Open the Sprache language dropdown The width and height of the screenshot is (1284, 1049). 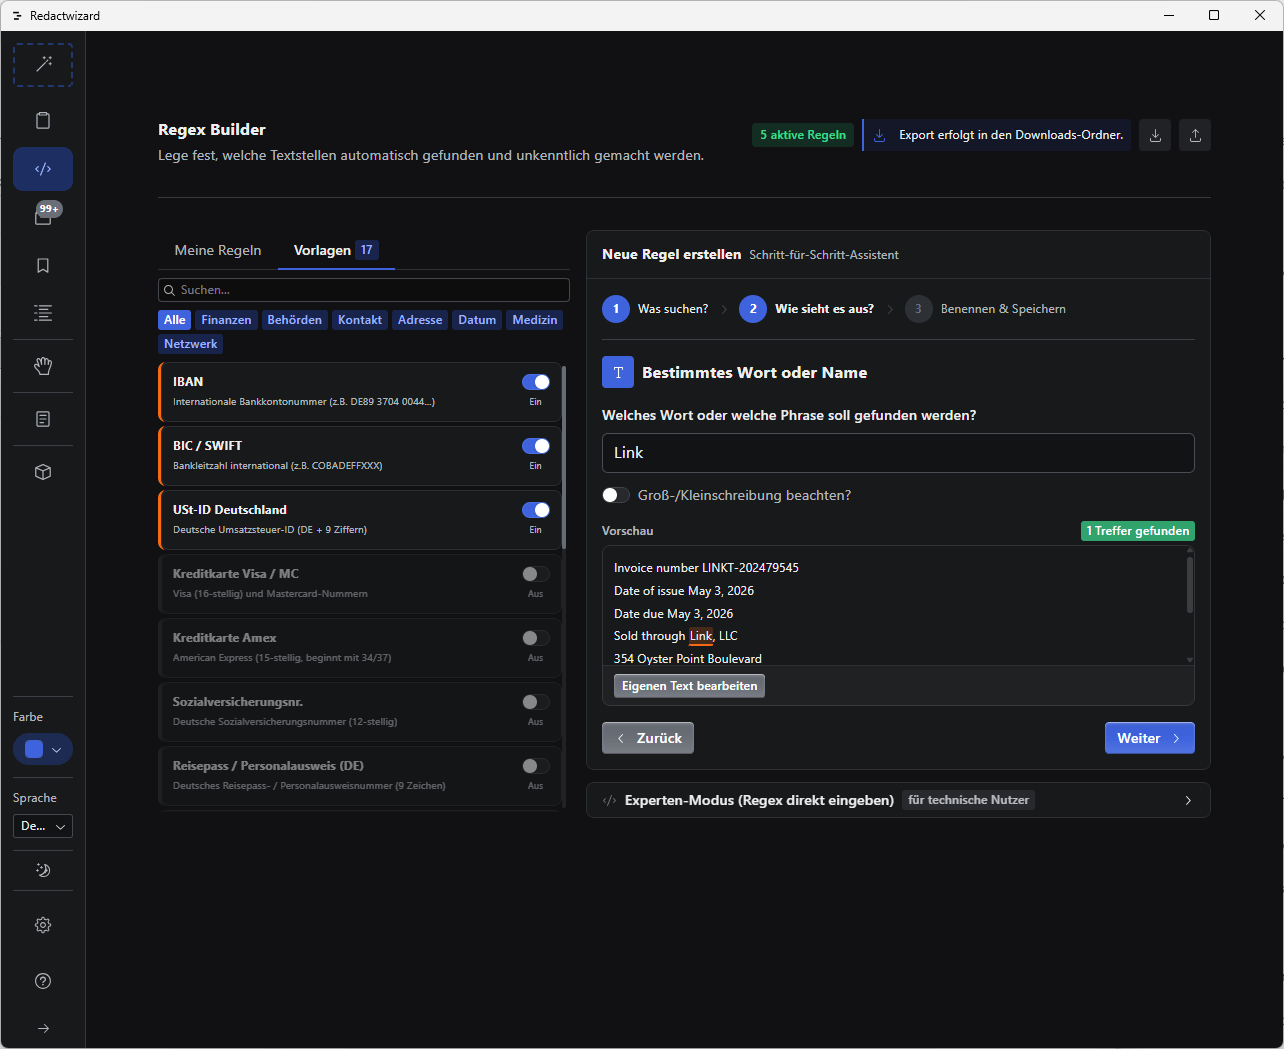coord(43,826)
